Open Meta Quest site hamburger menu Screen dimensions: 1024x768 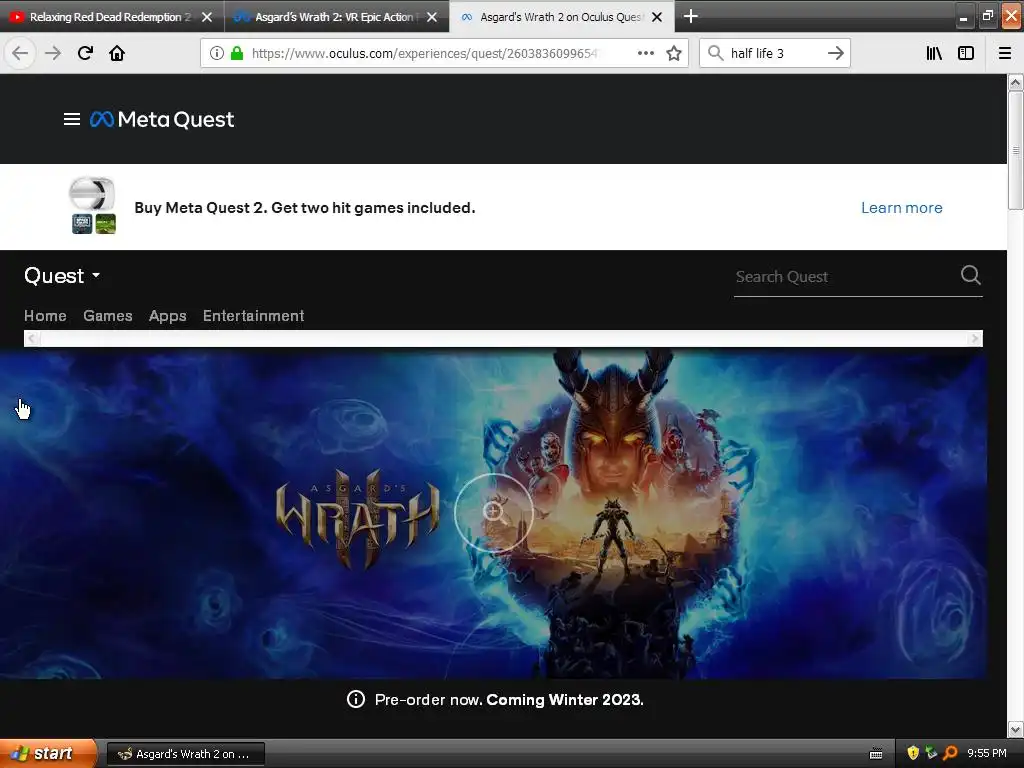72,119
